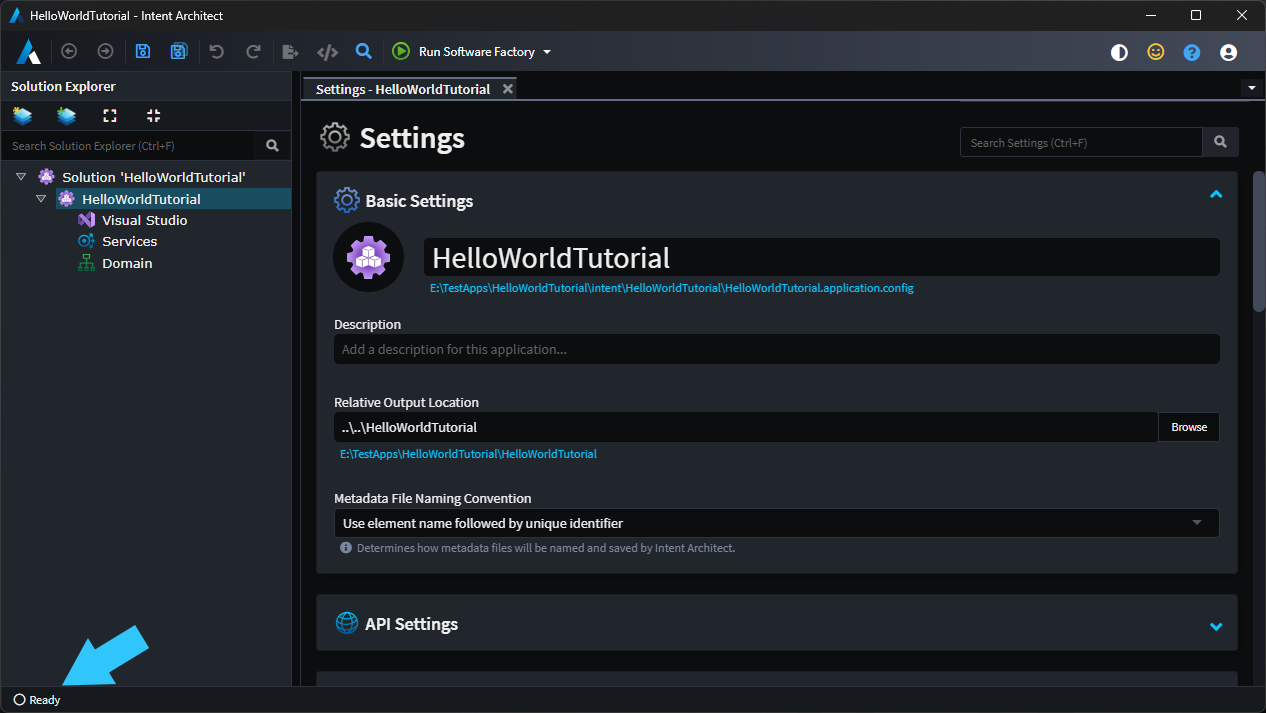The width and height of the screenshot is (1266, 713).
Task: Click the Solution Explorer search magnifier button
Action: coord(272,146)
